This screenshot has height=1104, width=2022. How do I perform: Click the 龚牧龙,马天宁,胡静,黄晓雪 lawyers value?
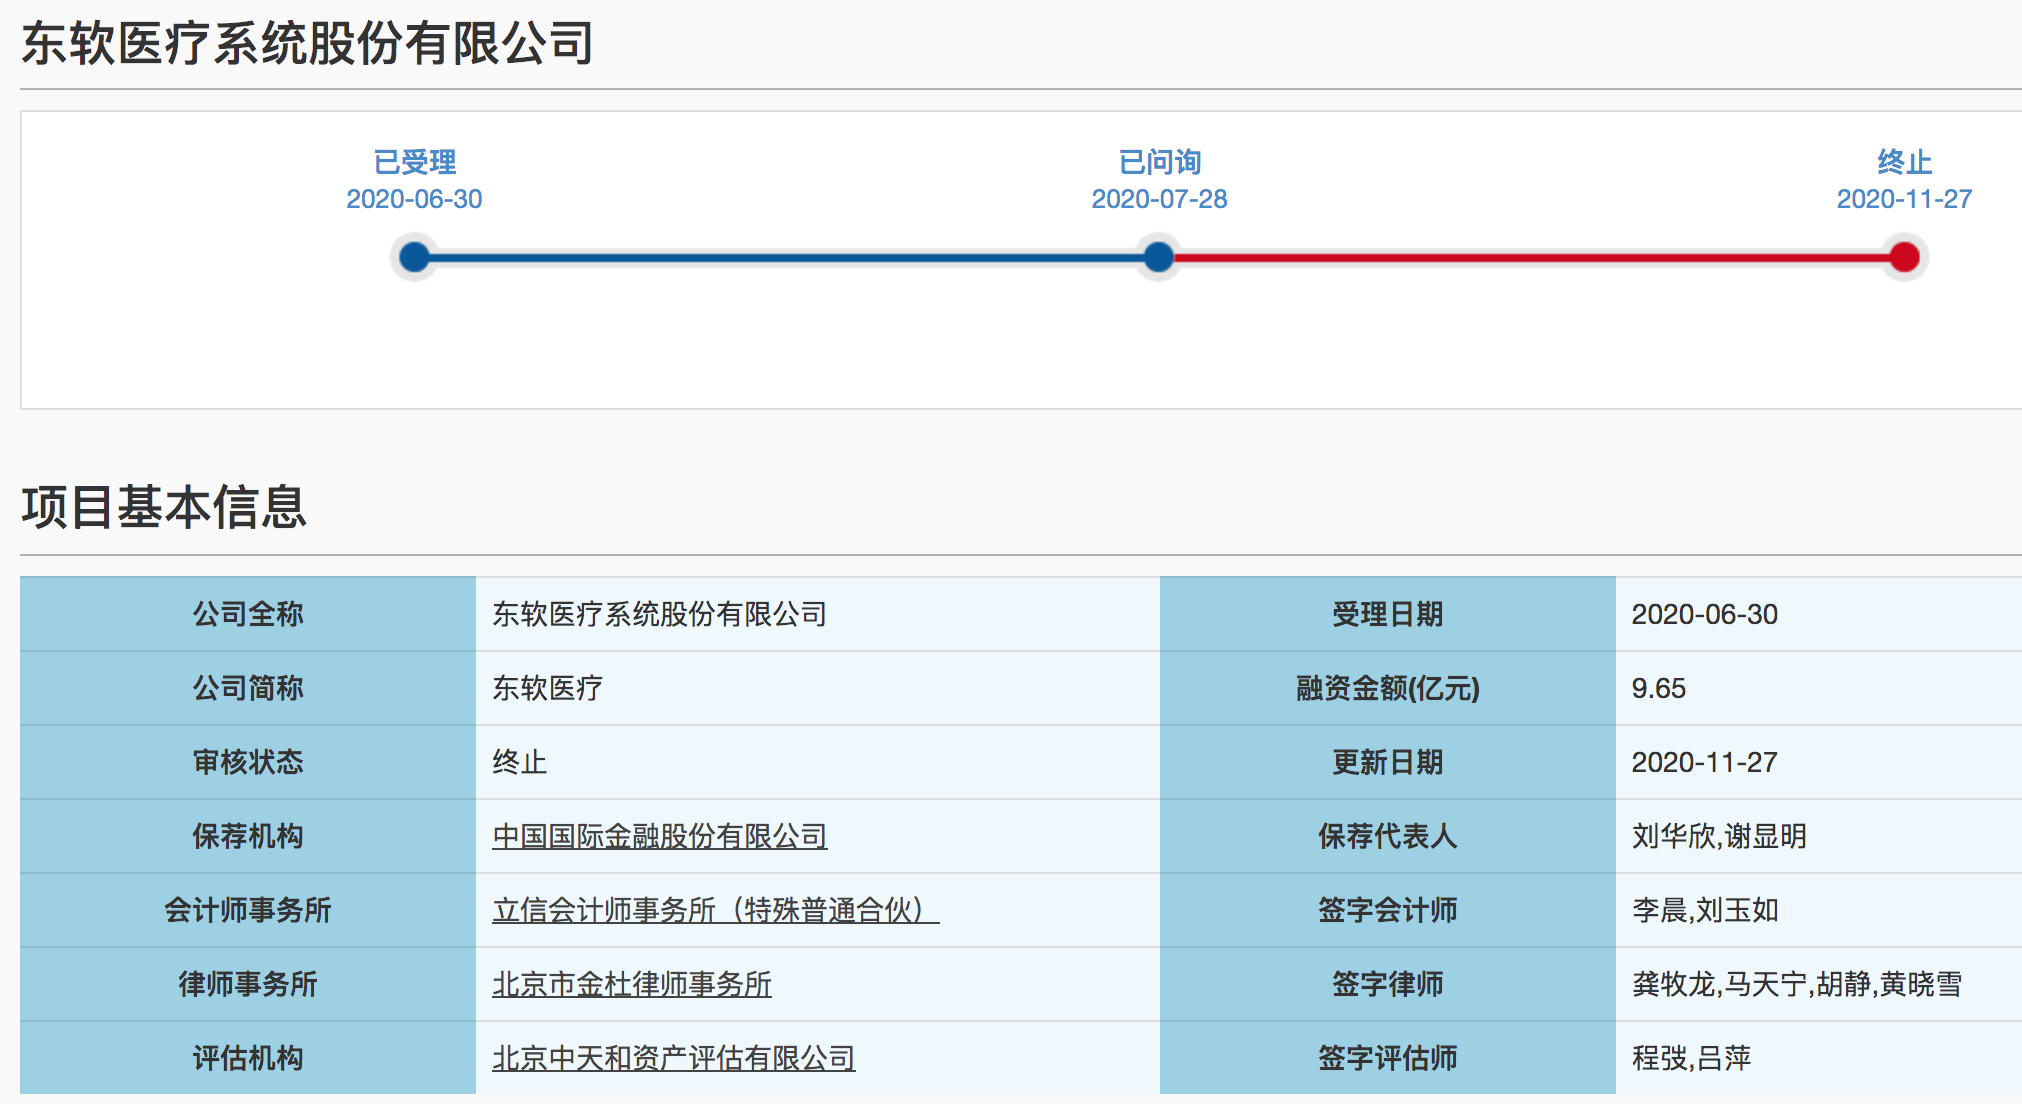(x=1797, y=984)
